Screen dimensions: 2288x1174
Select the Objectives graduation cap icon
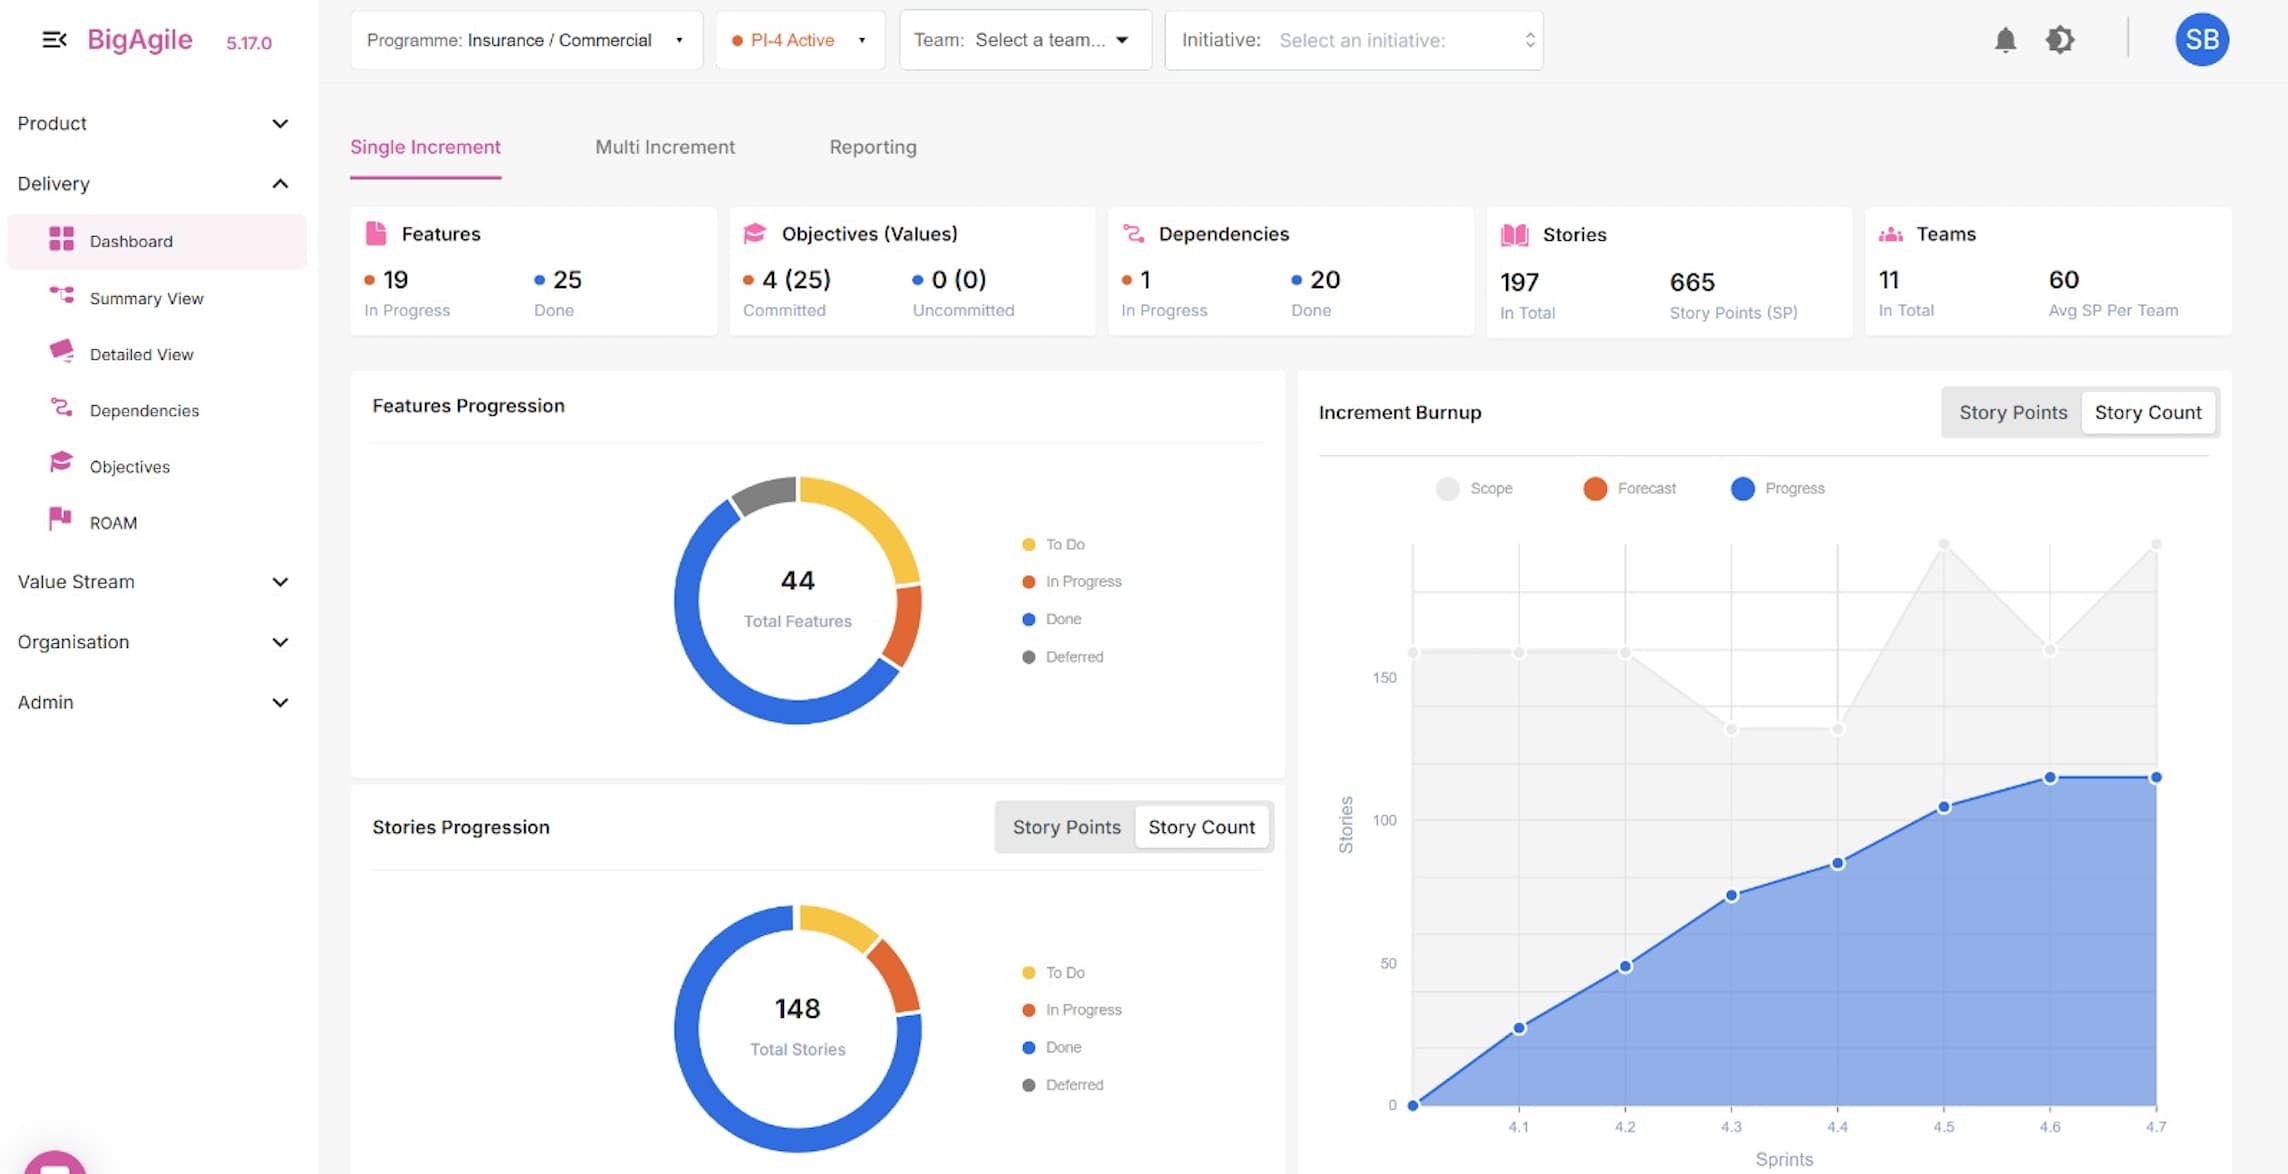[61, 464]
